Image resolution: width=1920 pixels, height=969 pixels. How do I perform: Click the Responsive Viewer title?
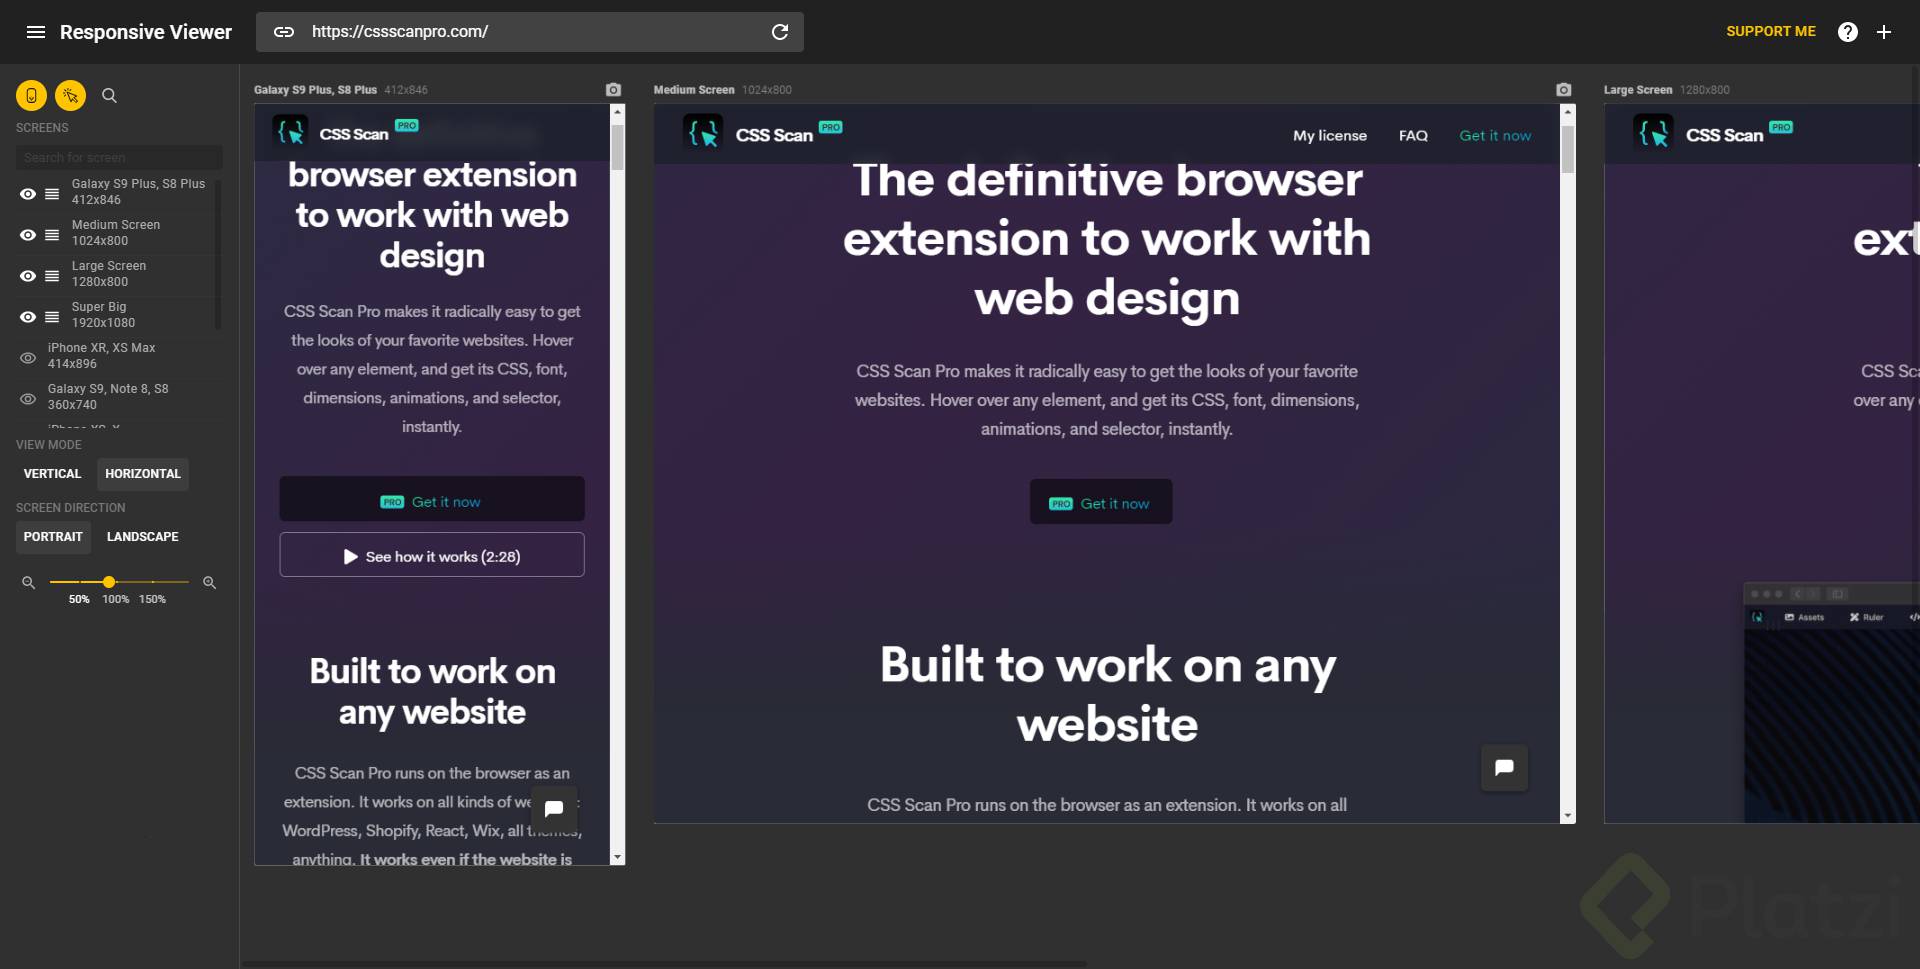click(x=146, y=32)
